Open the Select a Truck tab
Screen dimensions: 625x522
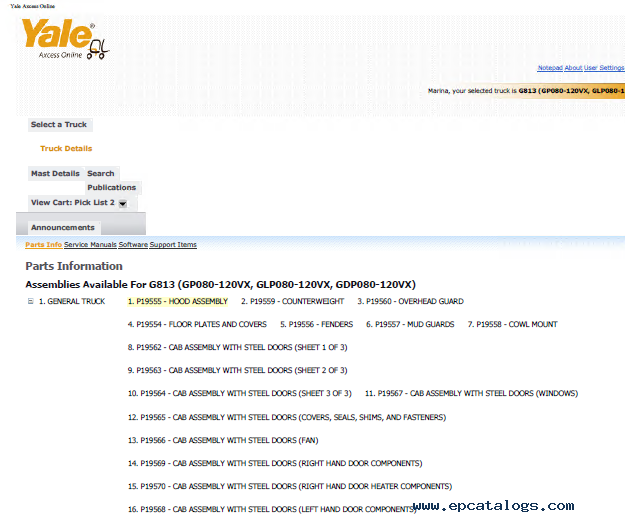[59, 125]
